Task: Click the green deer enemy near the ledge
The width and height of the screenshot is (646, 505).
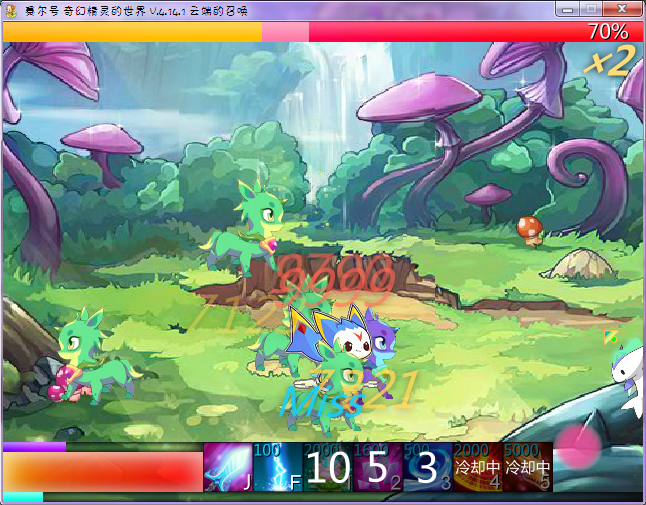Action: coord(245,229)
